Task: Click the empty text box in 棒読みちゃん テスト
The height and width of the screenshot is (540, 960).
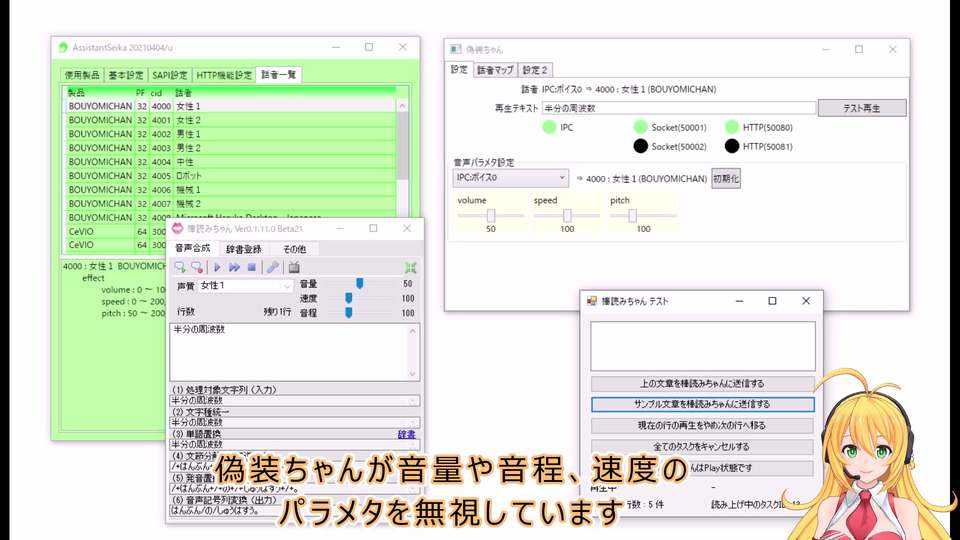Action: [x=702, y=346]
